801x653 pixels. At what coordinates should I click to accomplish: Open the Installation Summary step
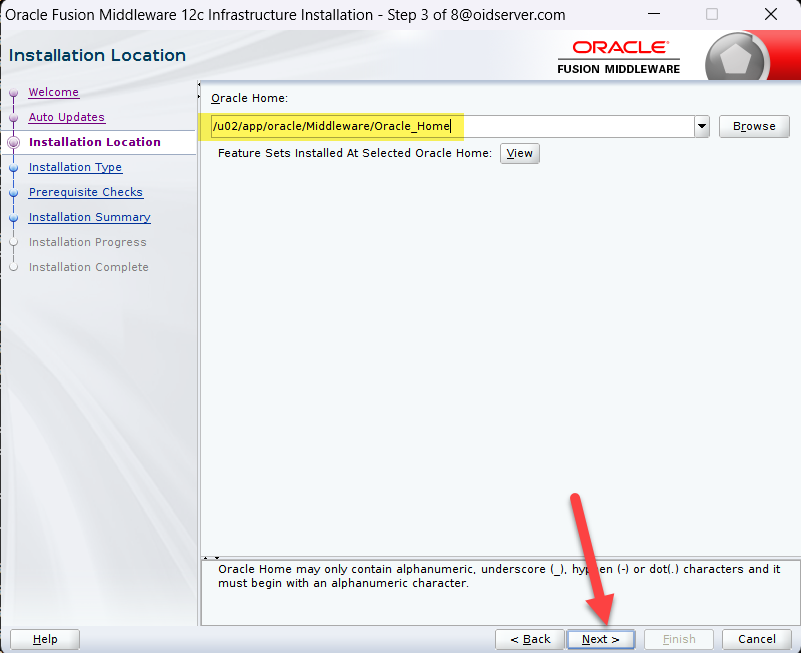click(89, 217)
